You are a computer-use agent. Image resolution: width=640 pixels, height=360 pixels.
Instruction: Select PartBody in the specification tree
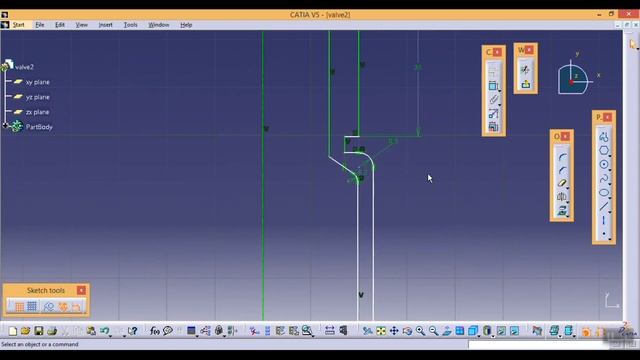pyautogui.click(x=39, y=127)
